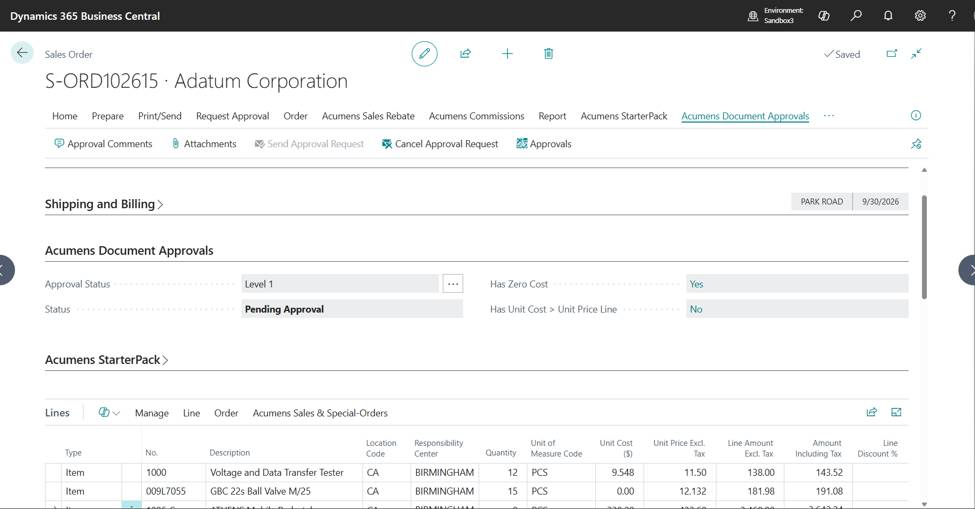
Task: Click Has Zero Cost Yes value
Action: tap(797, 284)
